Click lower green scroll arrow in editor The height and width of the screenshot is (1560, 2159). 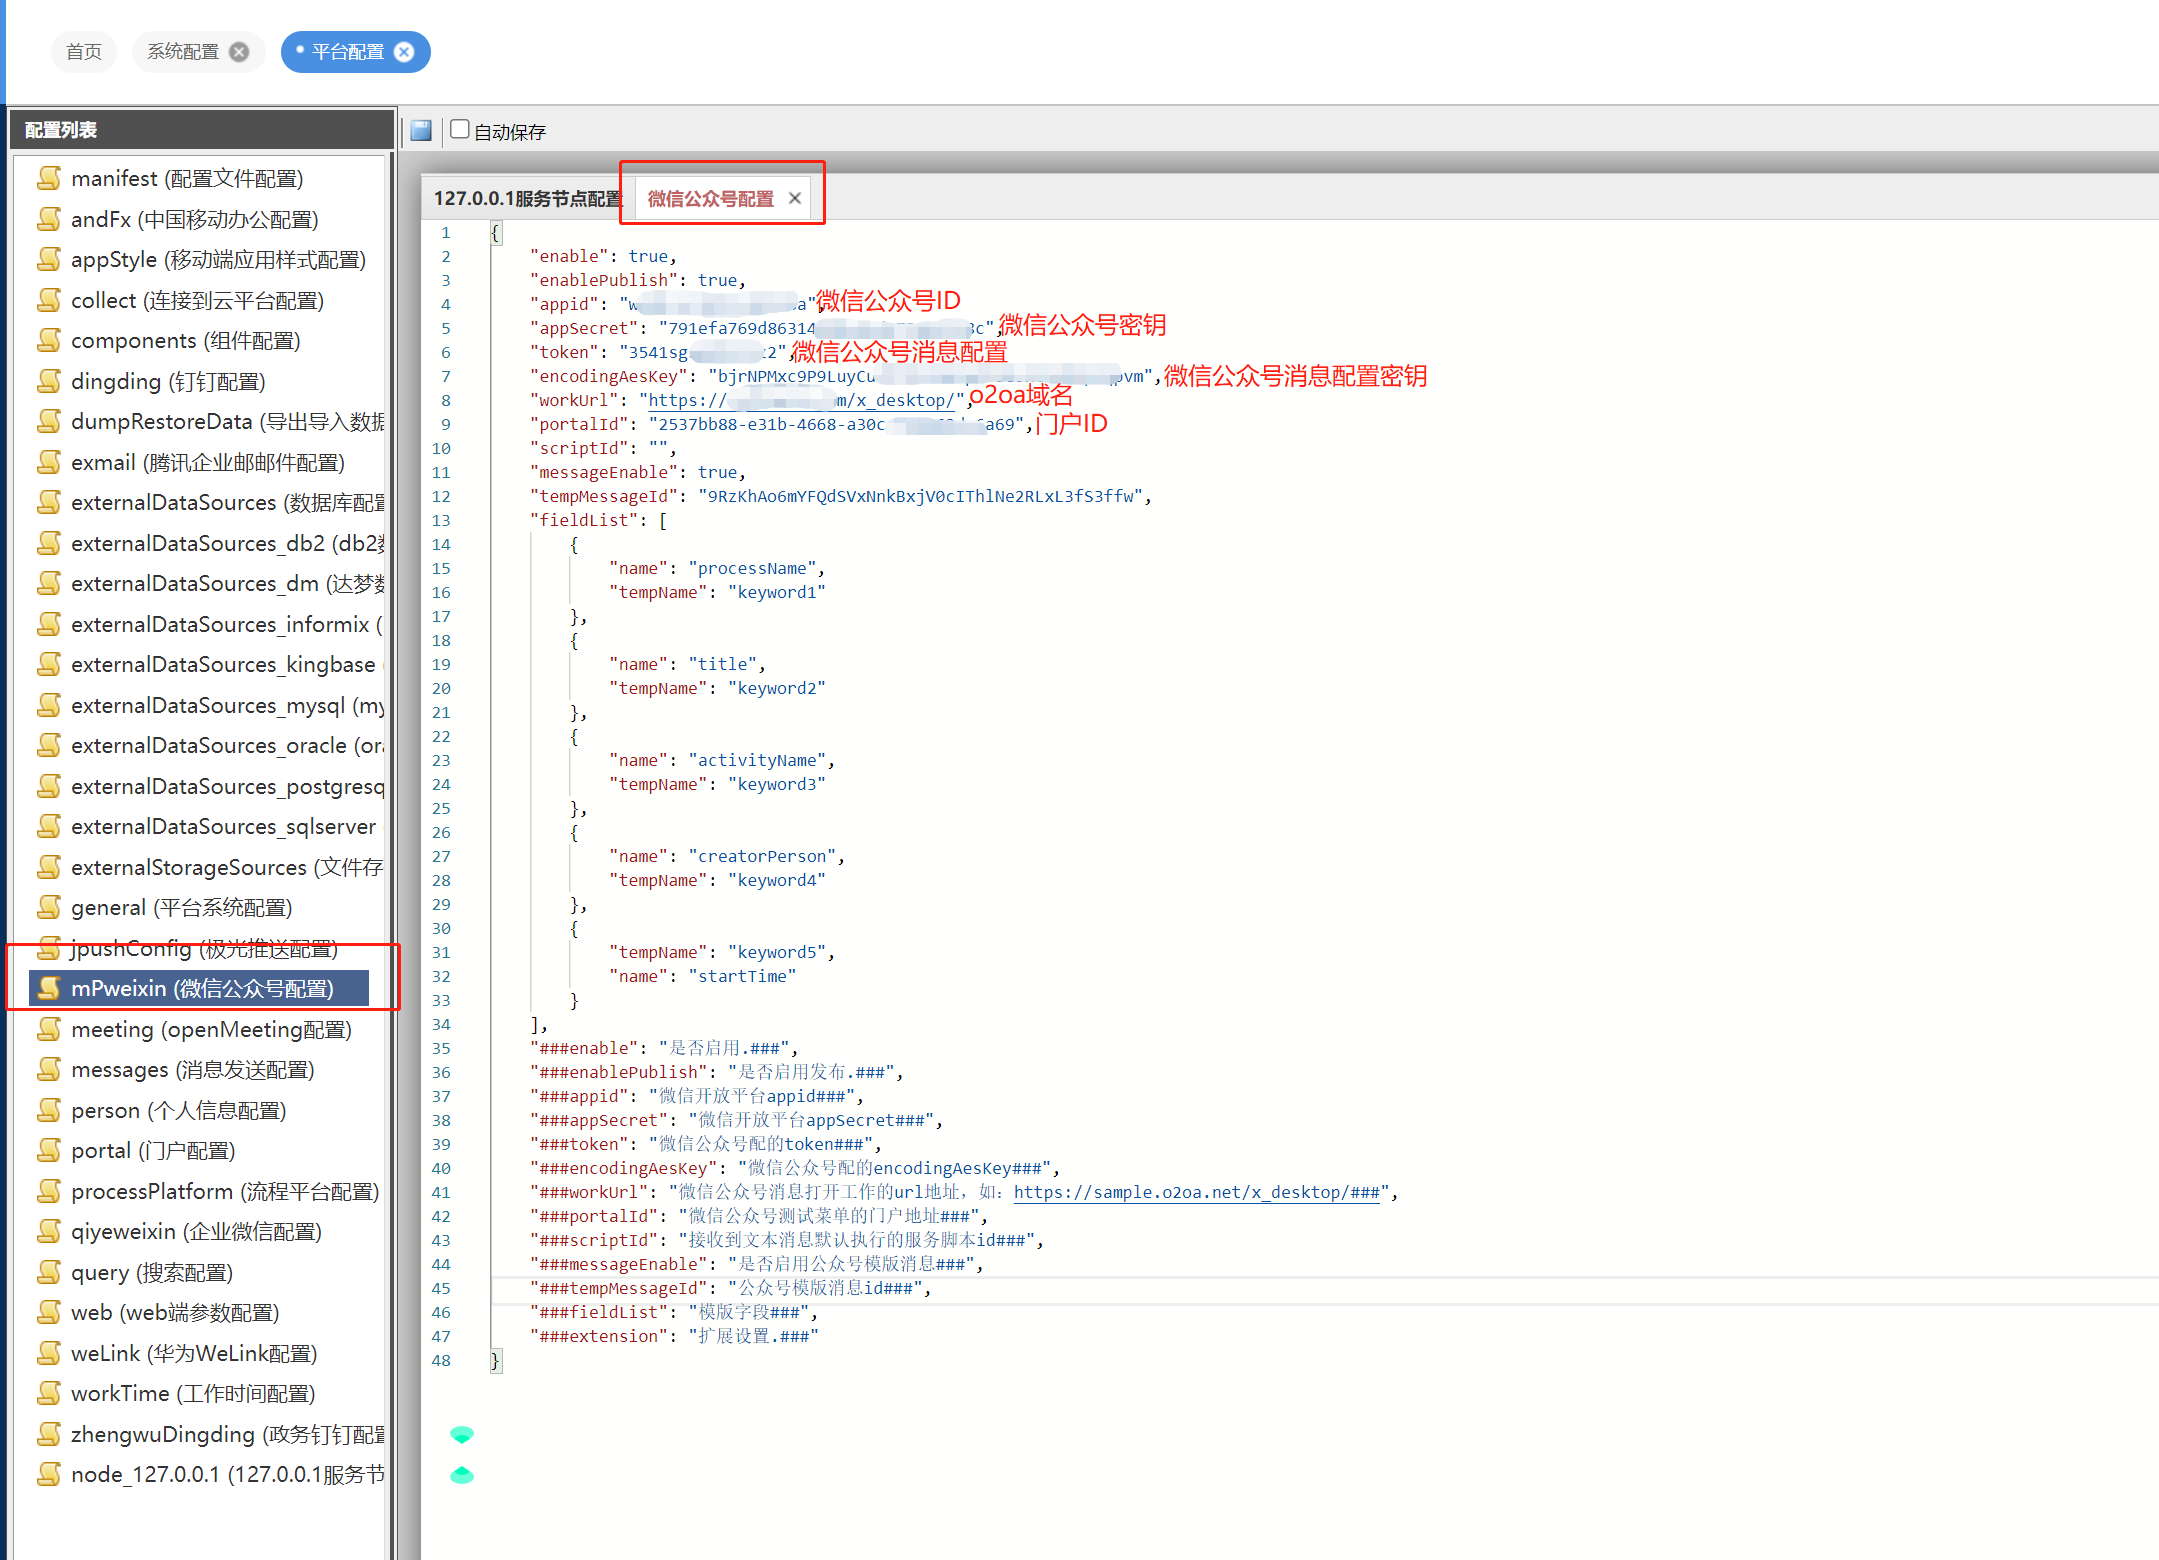[461, 1475]
